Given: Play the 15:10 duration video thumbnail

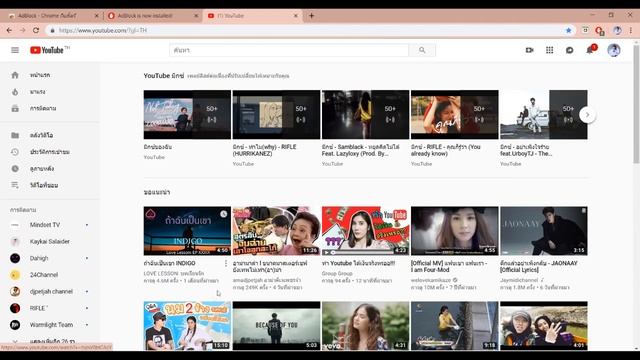Looking at the screenshot, I should click(x=187, y=326).
